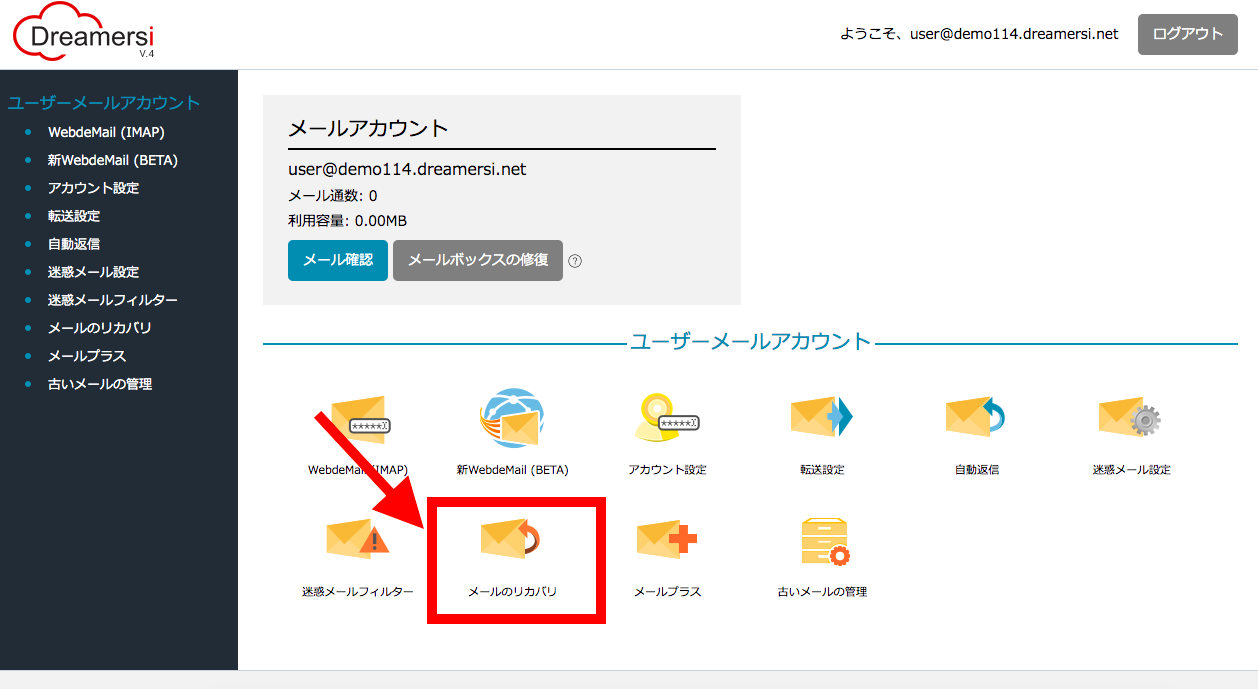The image size is (1258, 689).
Task: Open the 迷惑メールフィルター warning envelope icon
Action: point(358,540)
